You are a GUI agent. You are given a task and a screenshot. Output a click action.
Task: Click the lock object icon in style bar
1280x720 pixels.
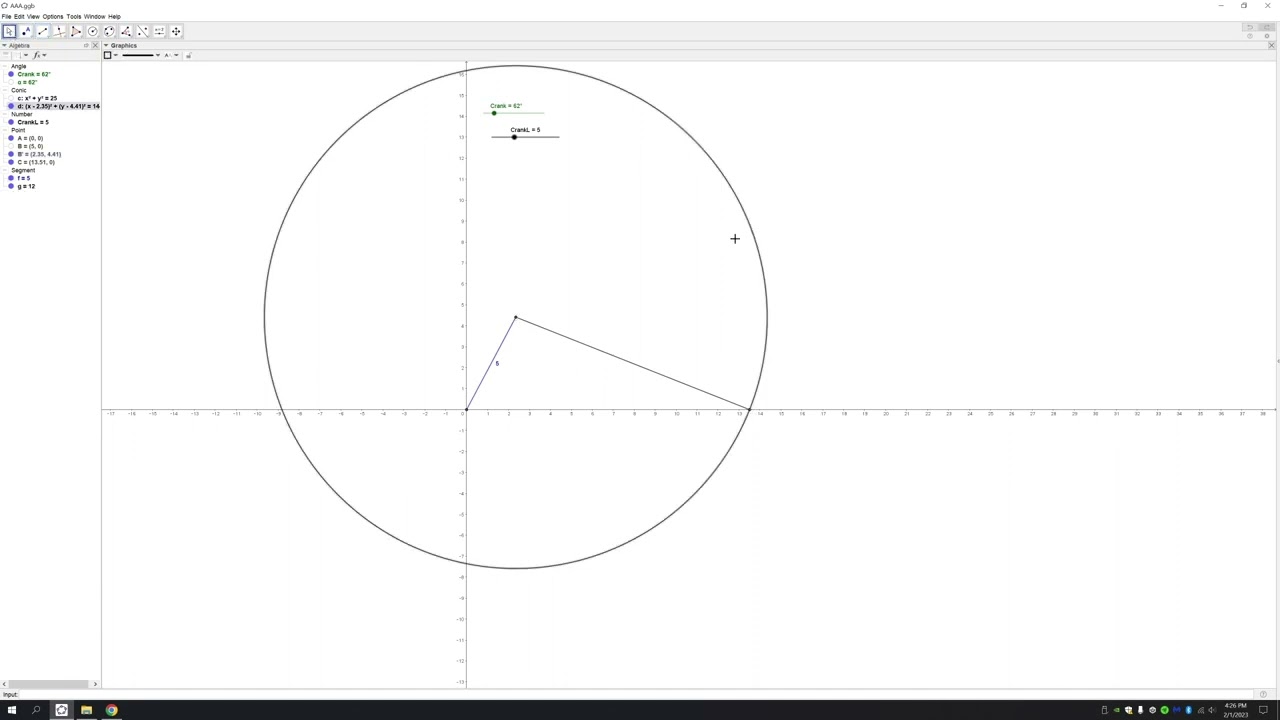(188, 55)
